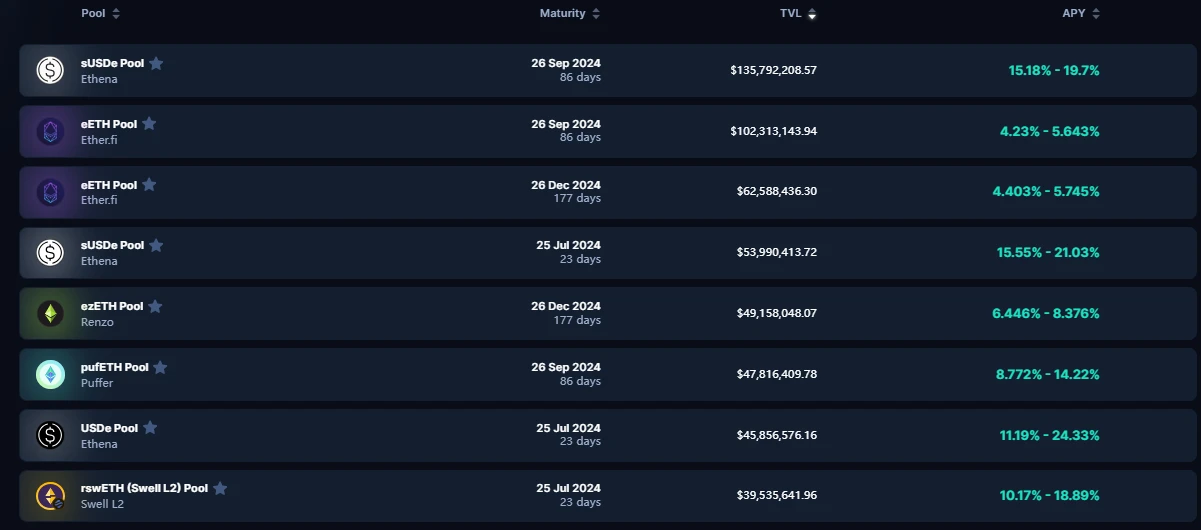Viewport: 1201px width, 530px height.
Task: Click the rswETH Swell L2 token icon
Action: pos(50,496)
